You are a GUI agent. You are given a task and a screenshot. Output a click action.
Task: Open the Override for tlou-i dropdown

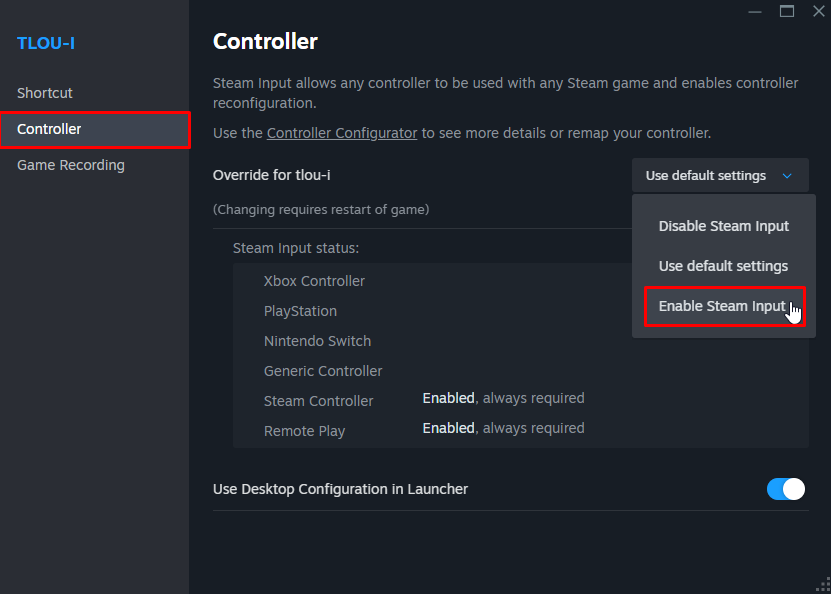point(719,175)
